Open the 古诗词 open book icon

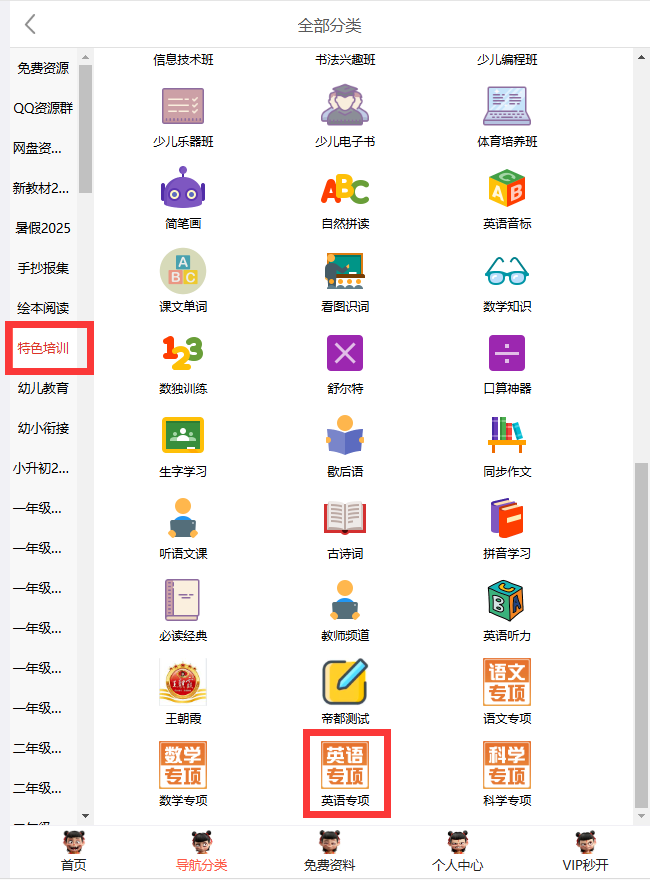click(345, 518)
